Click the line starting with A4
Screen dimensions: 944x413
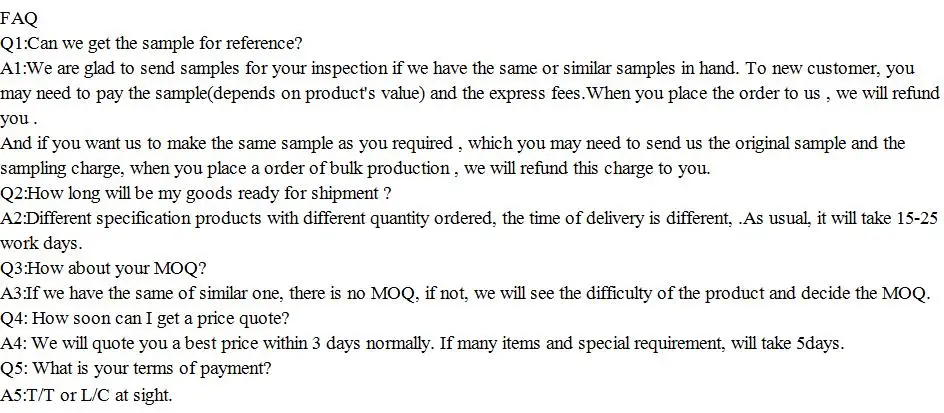click(x=300, y=344)
